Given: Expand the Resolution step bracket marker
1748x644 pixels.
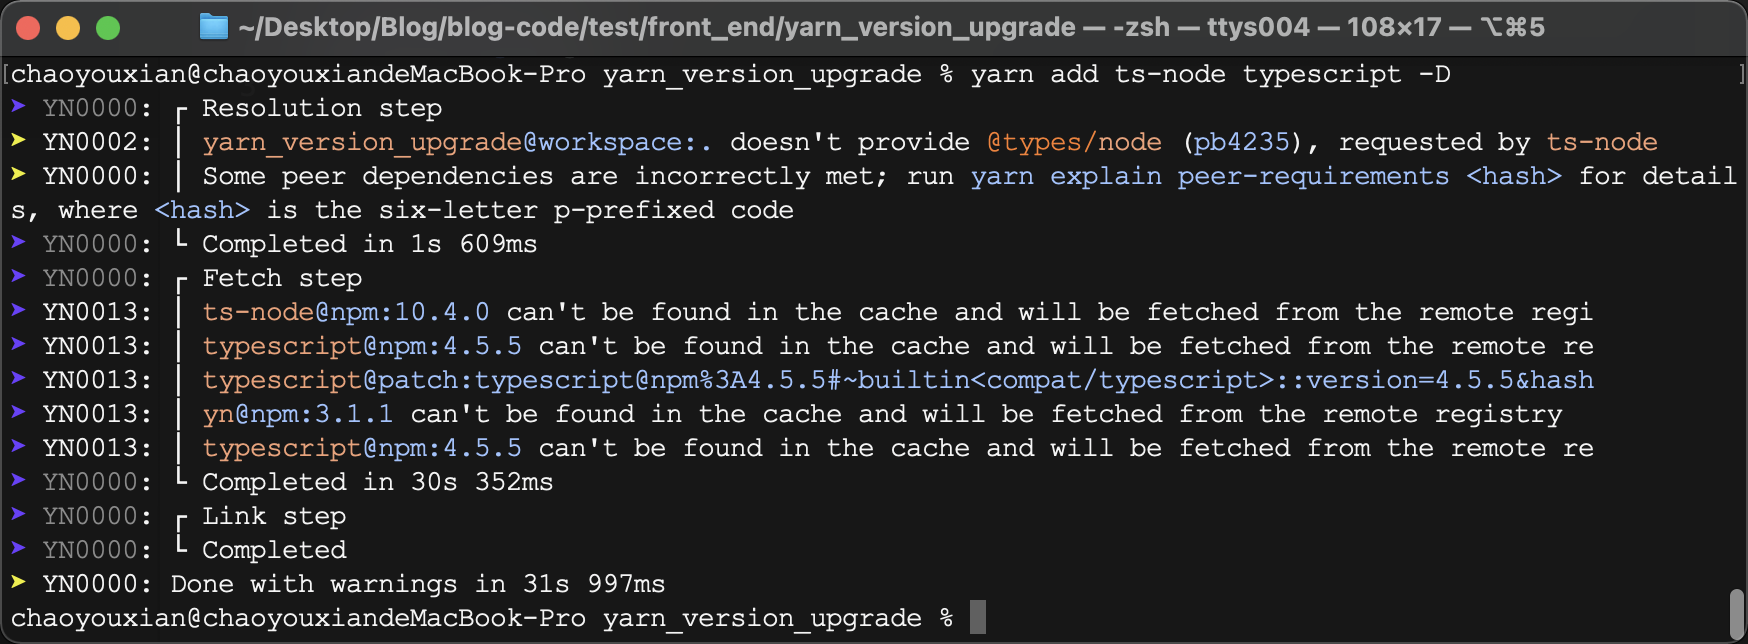Looking at the screenshot, I should coord(180,107).
